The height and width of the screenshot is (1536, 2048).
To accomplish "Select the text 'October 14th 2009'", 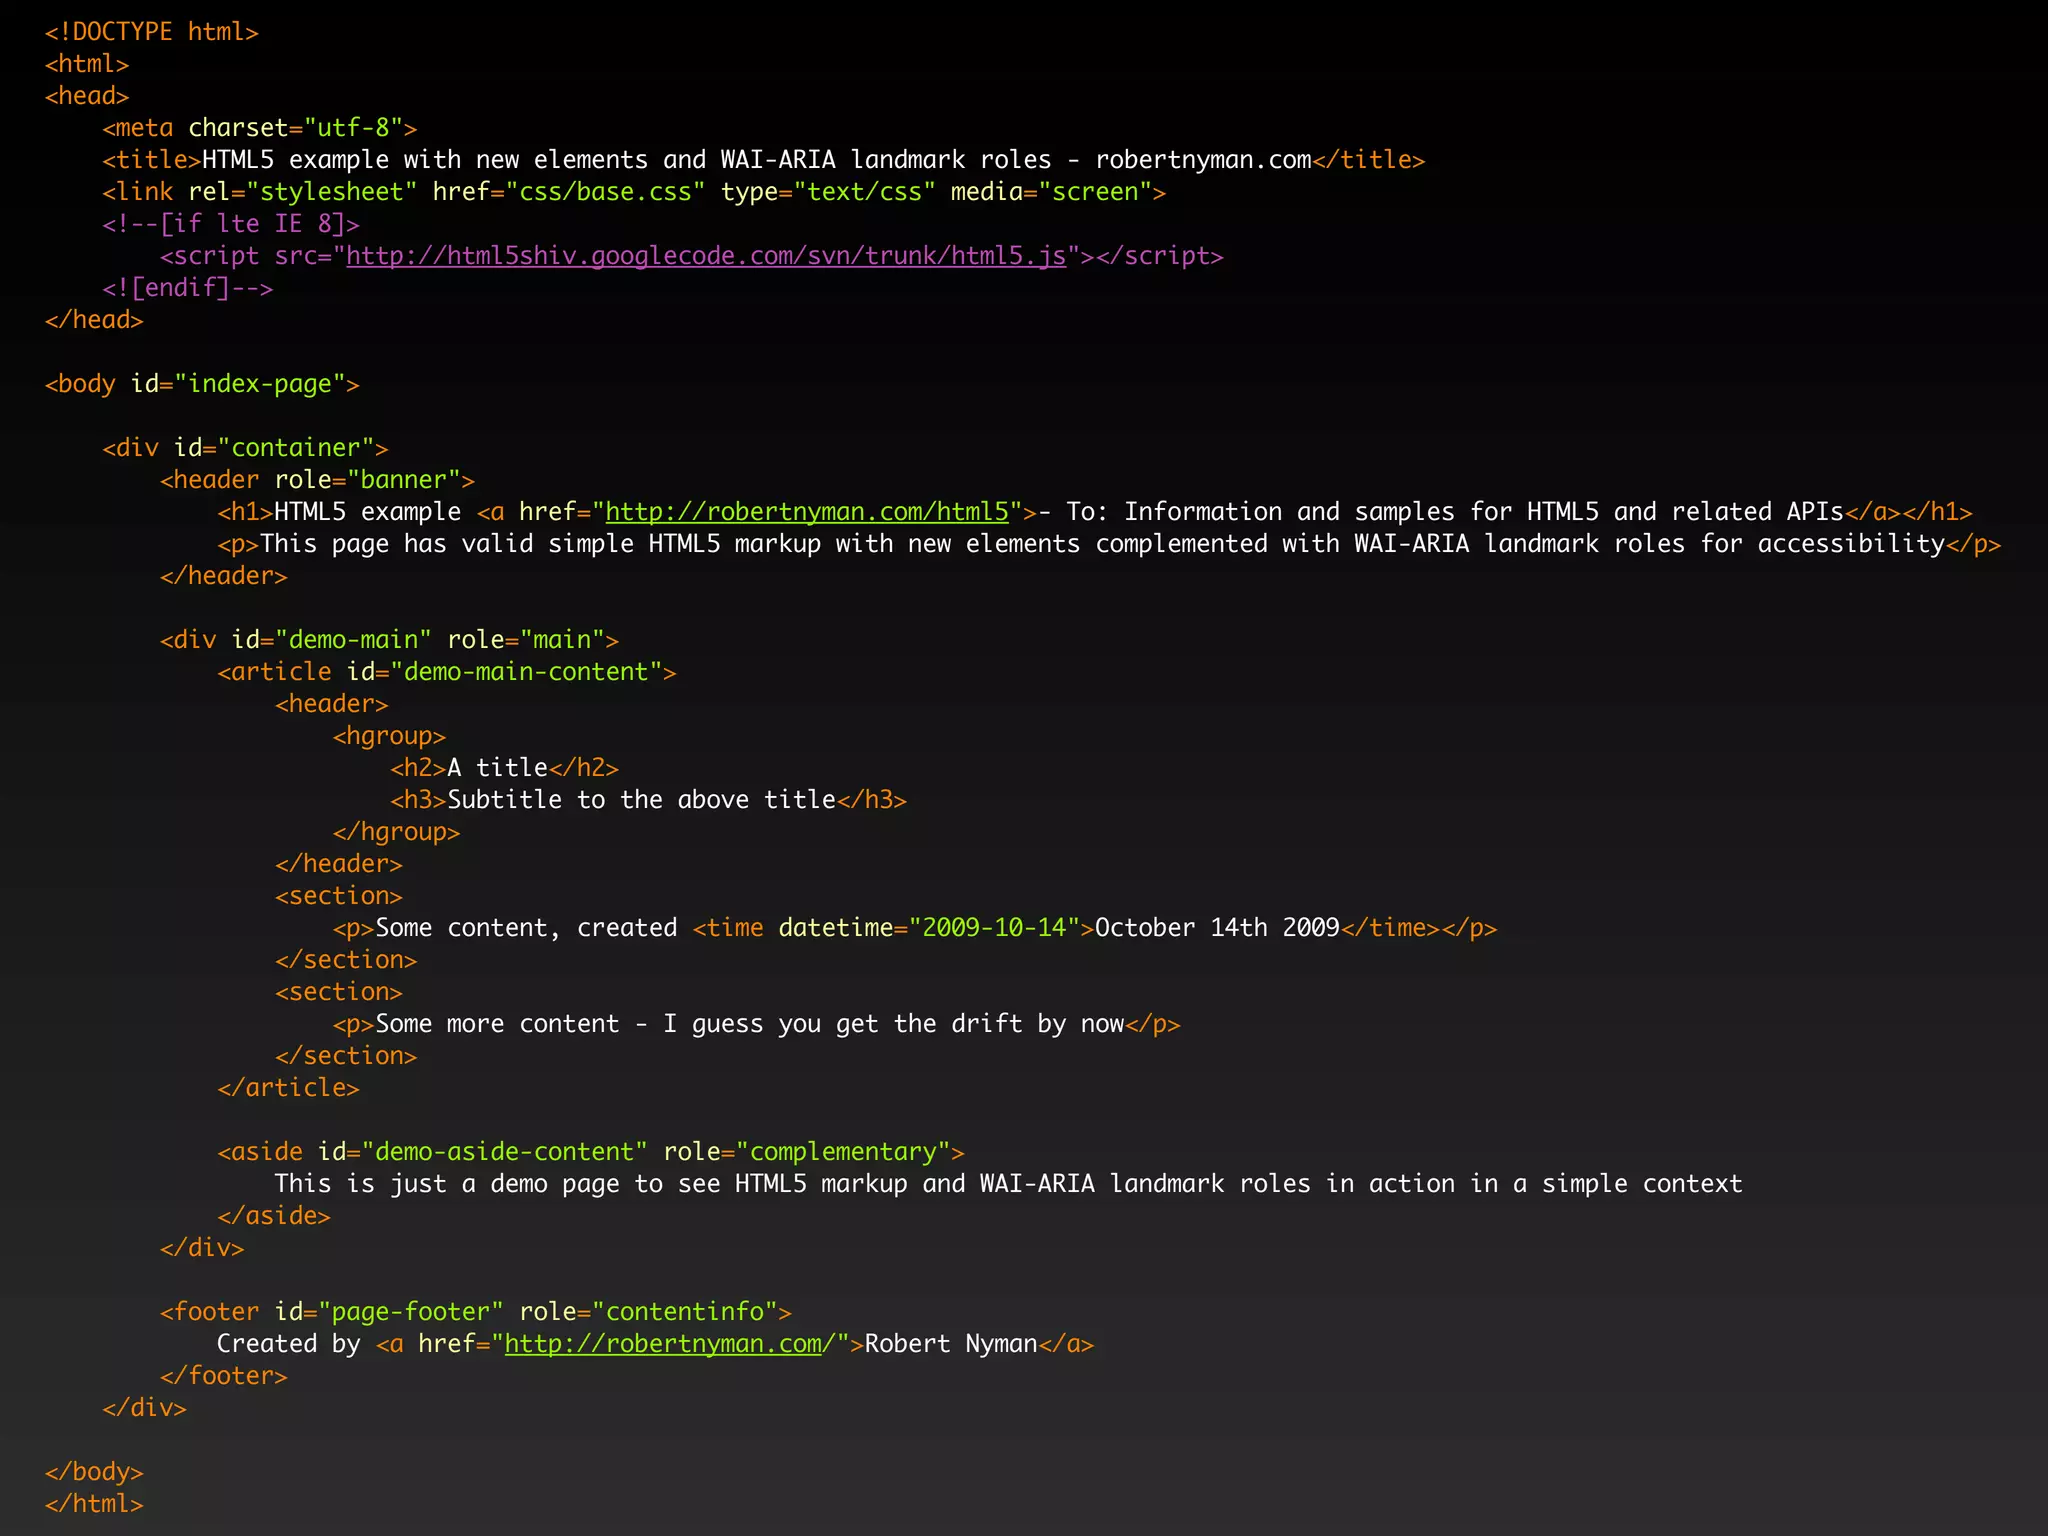I will click(1217, 928).
